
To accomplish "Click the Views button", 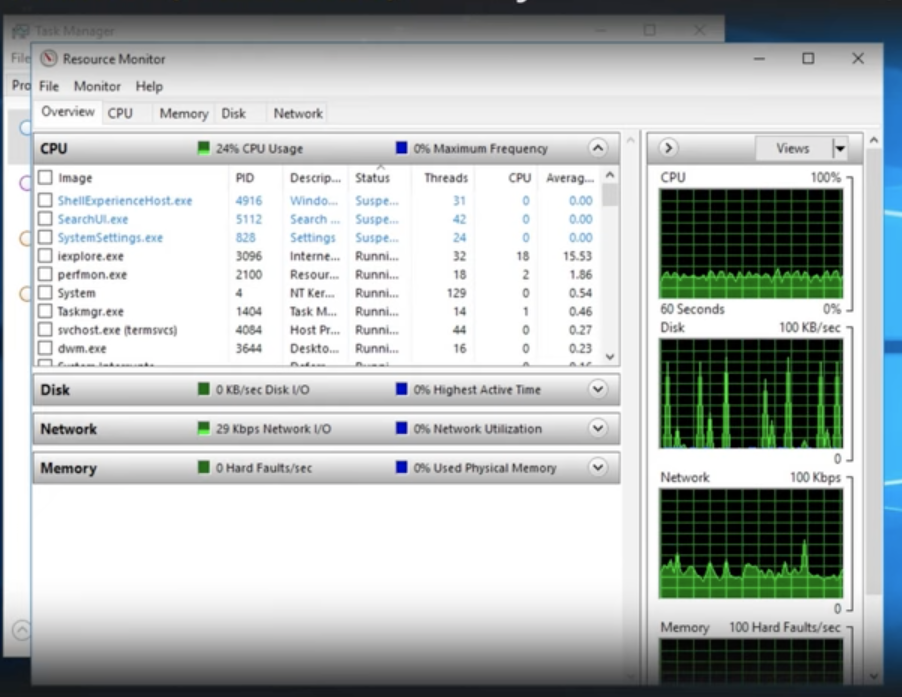I will (793, 148).
